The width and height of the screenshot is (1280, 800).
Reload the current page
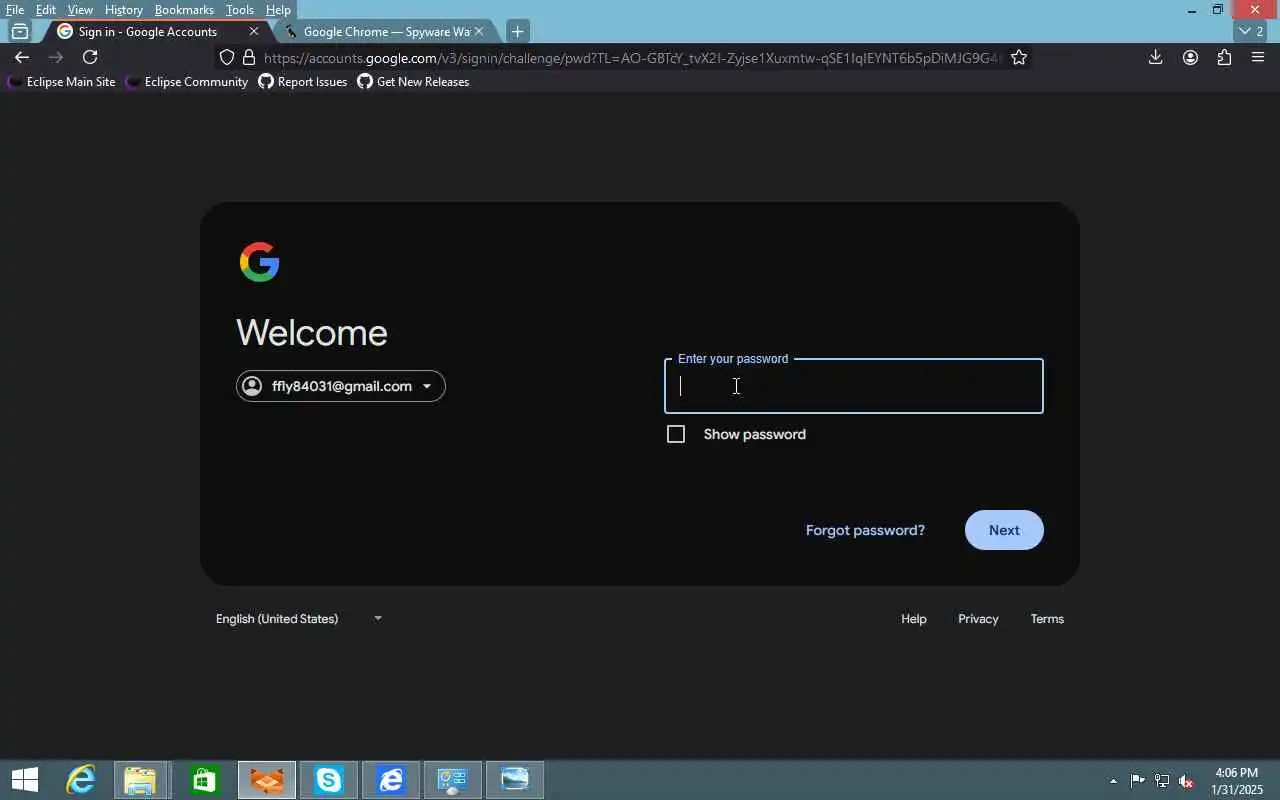click(x=90, y=57)
